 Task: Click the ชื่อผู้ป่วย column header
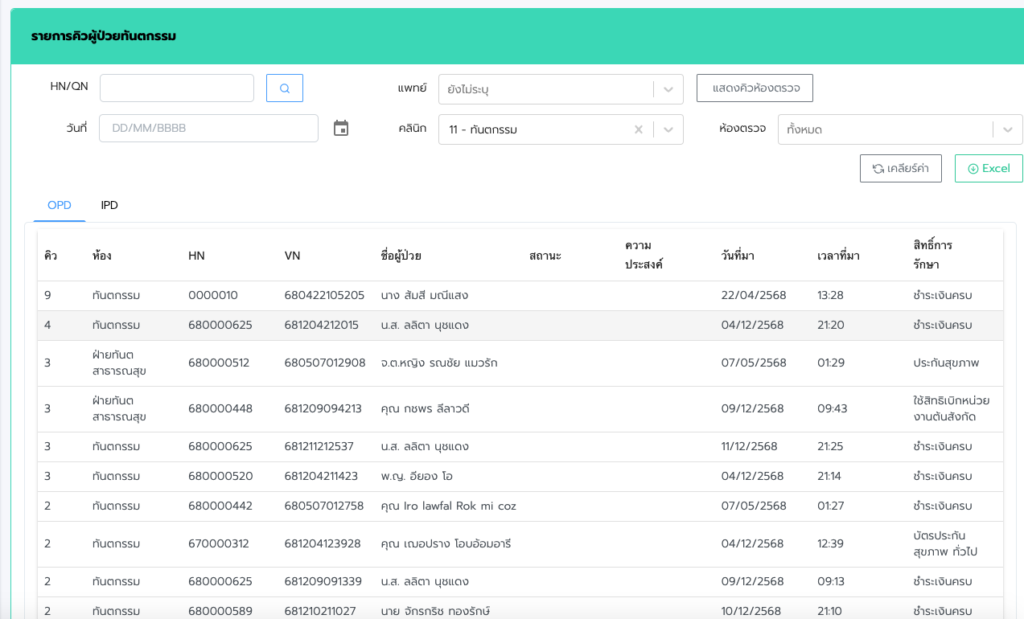408,256
